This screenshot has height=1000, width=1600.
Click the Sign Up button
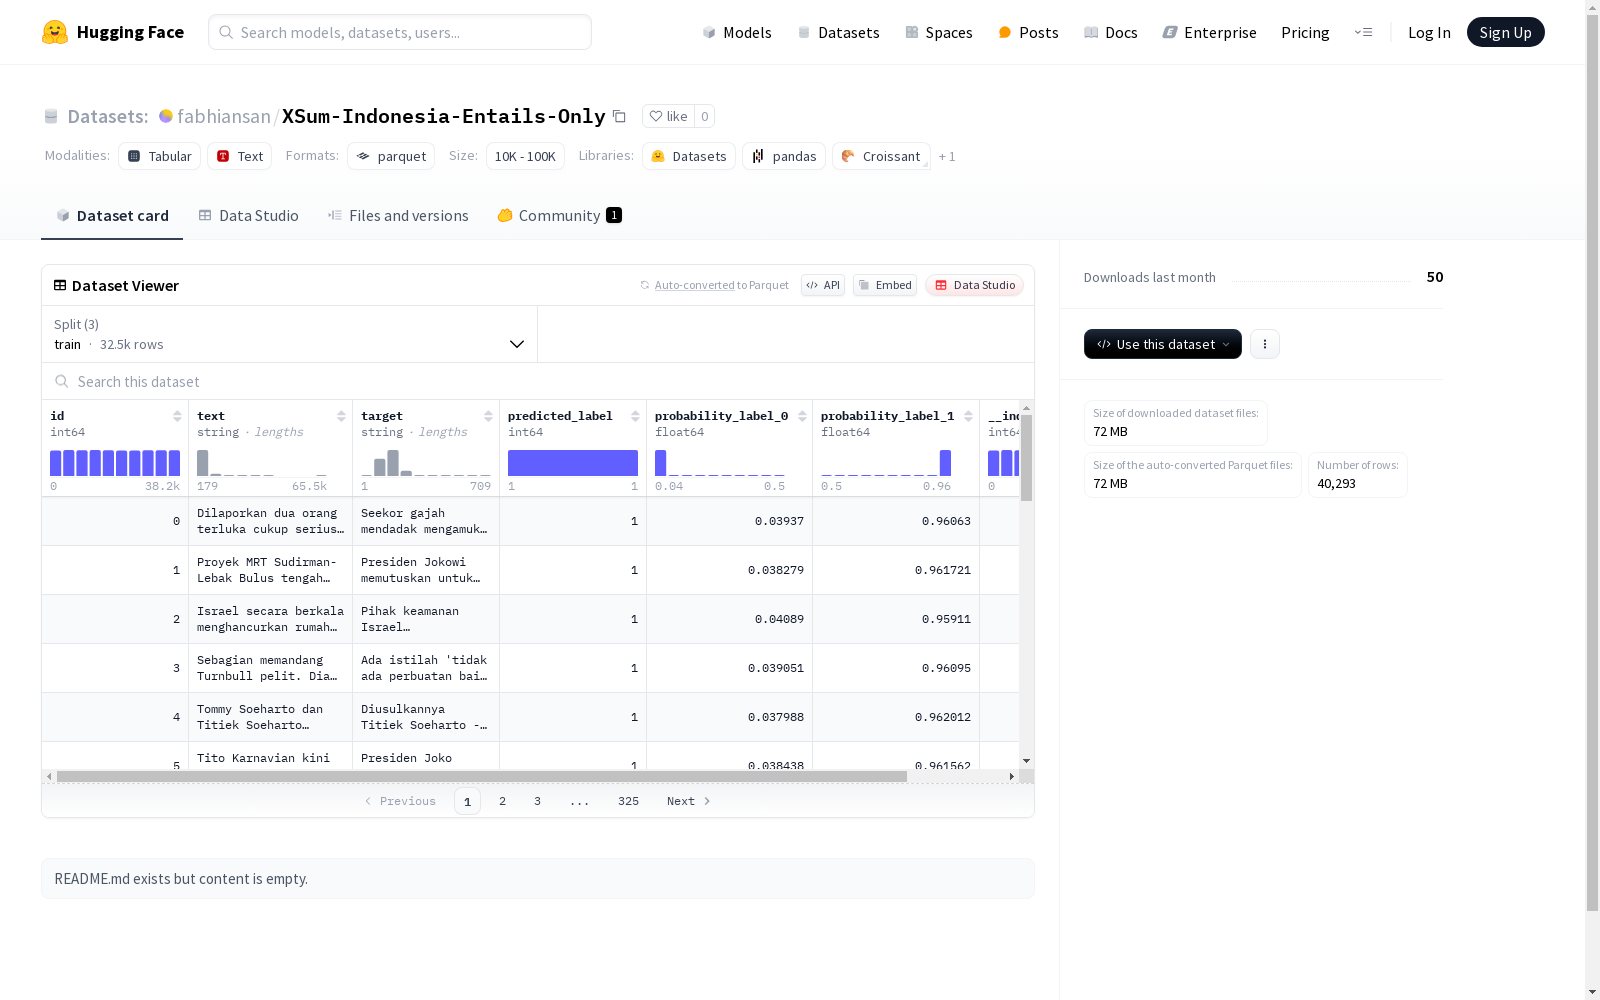[1506, 32]
